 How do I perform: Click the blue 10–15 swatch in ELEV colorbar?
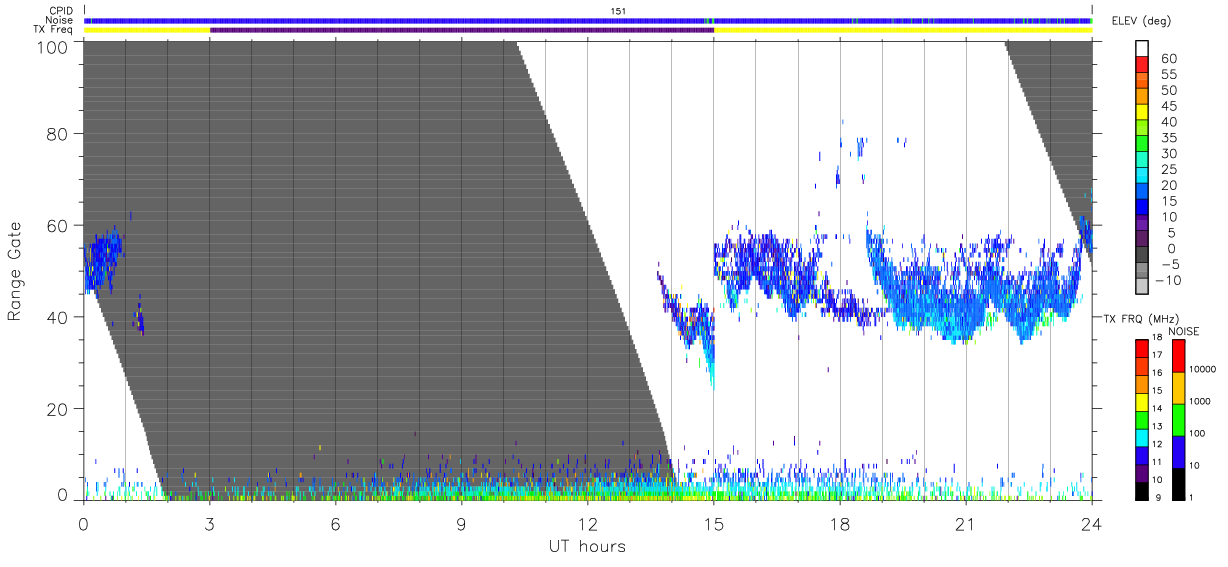point(1142,209)
